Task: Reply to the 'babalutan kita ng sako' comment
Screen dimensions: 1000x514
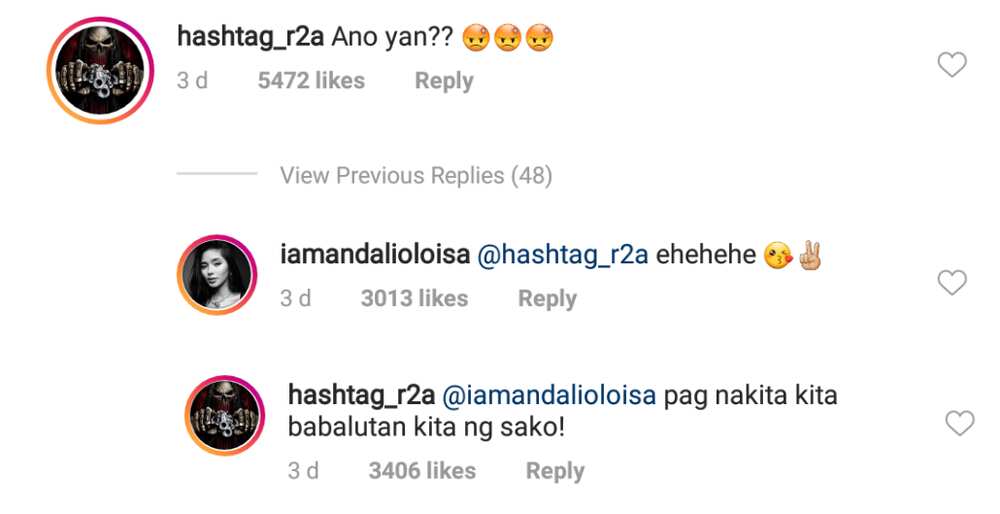Action: coord(555,471)
